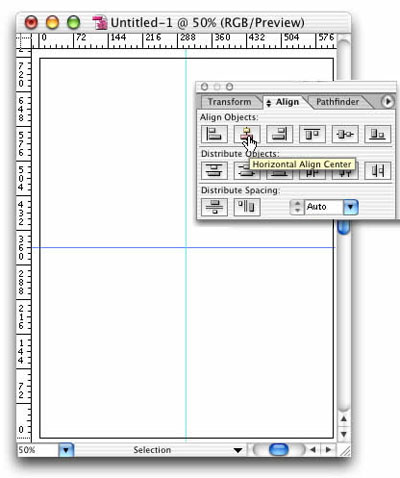
Task: Close the Align palette window
Action: click(x=204, y=87)
